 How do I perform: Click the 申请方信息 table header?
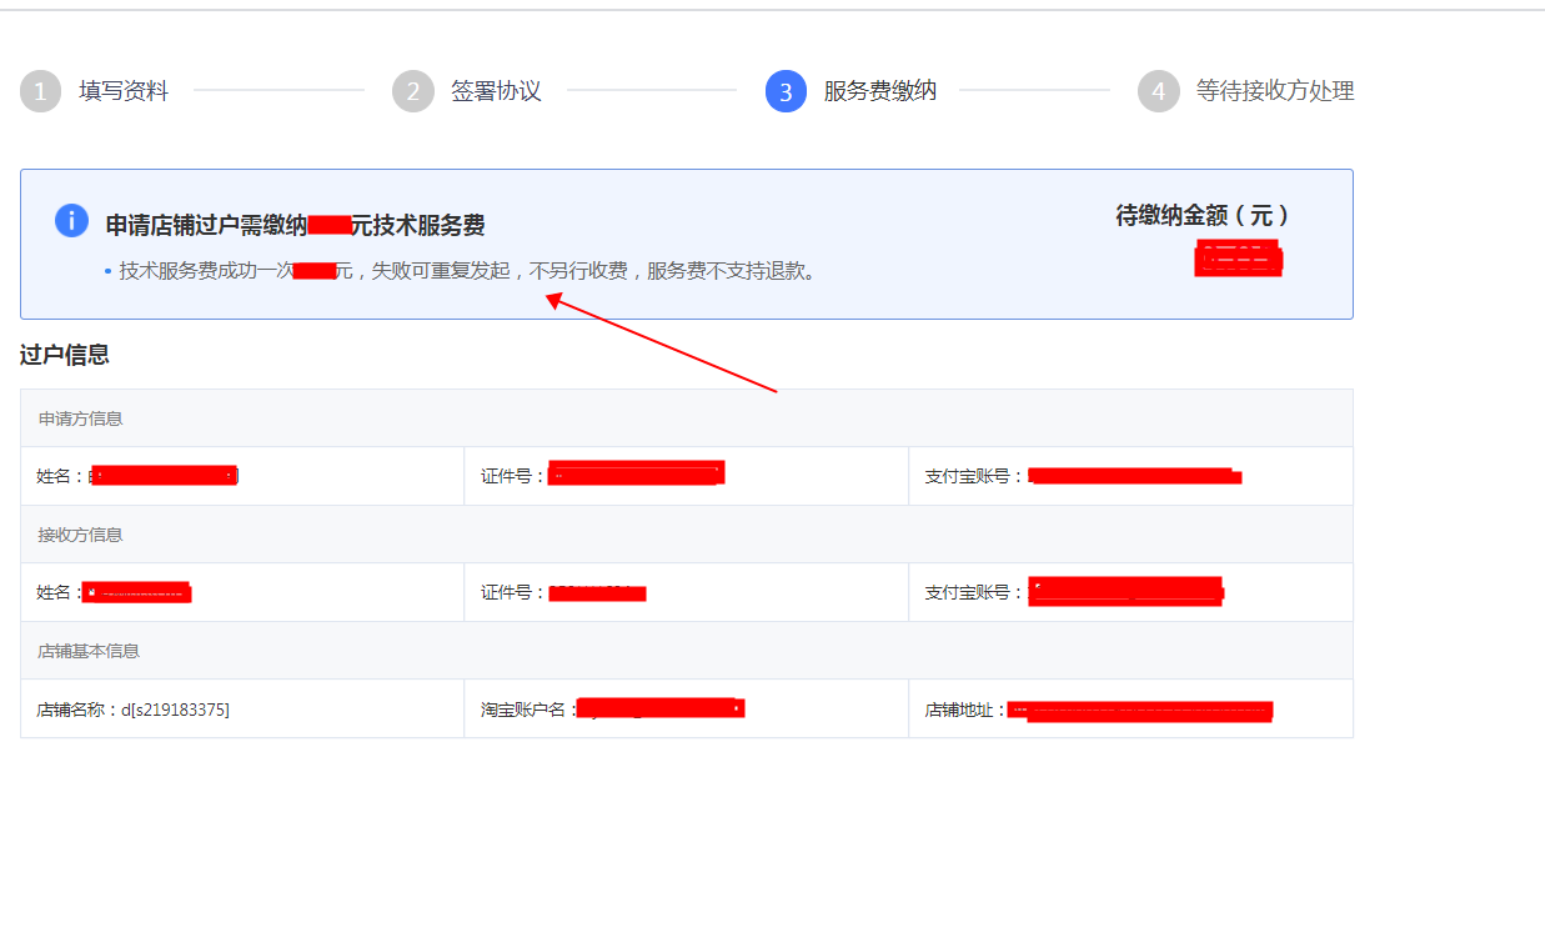pos(686,418)
